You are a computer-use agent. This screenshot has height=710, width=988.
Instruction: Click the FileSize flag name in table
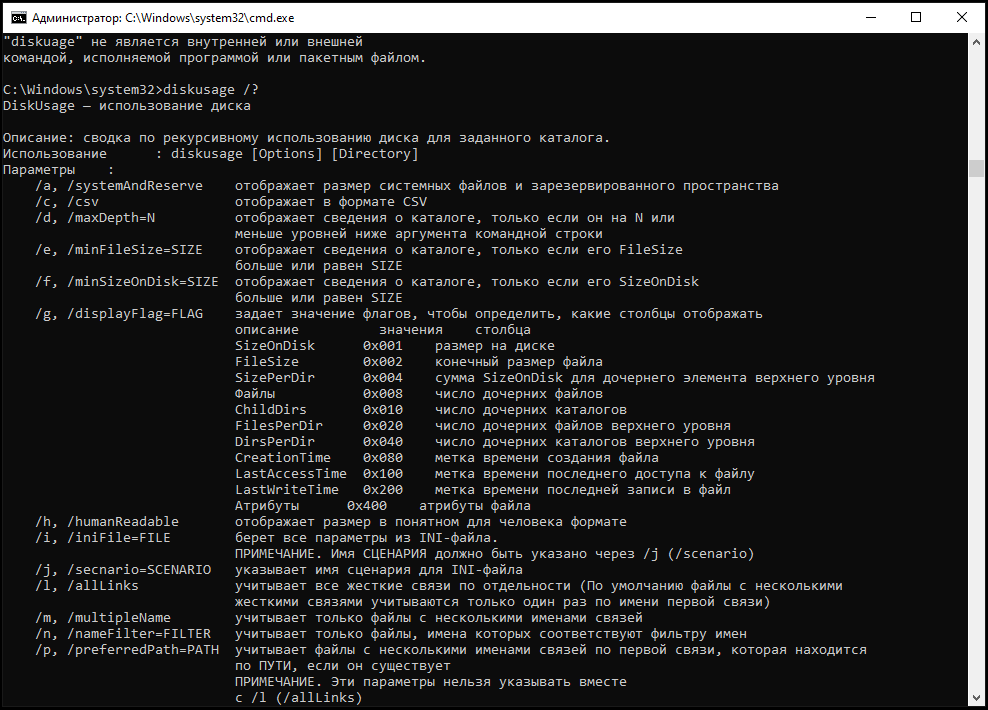[x=267, y=362]
